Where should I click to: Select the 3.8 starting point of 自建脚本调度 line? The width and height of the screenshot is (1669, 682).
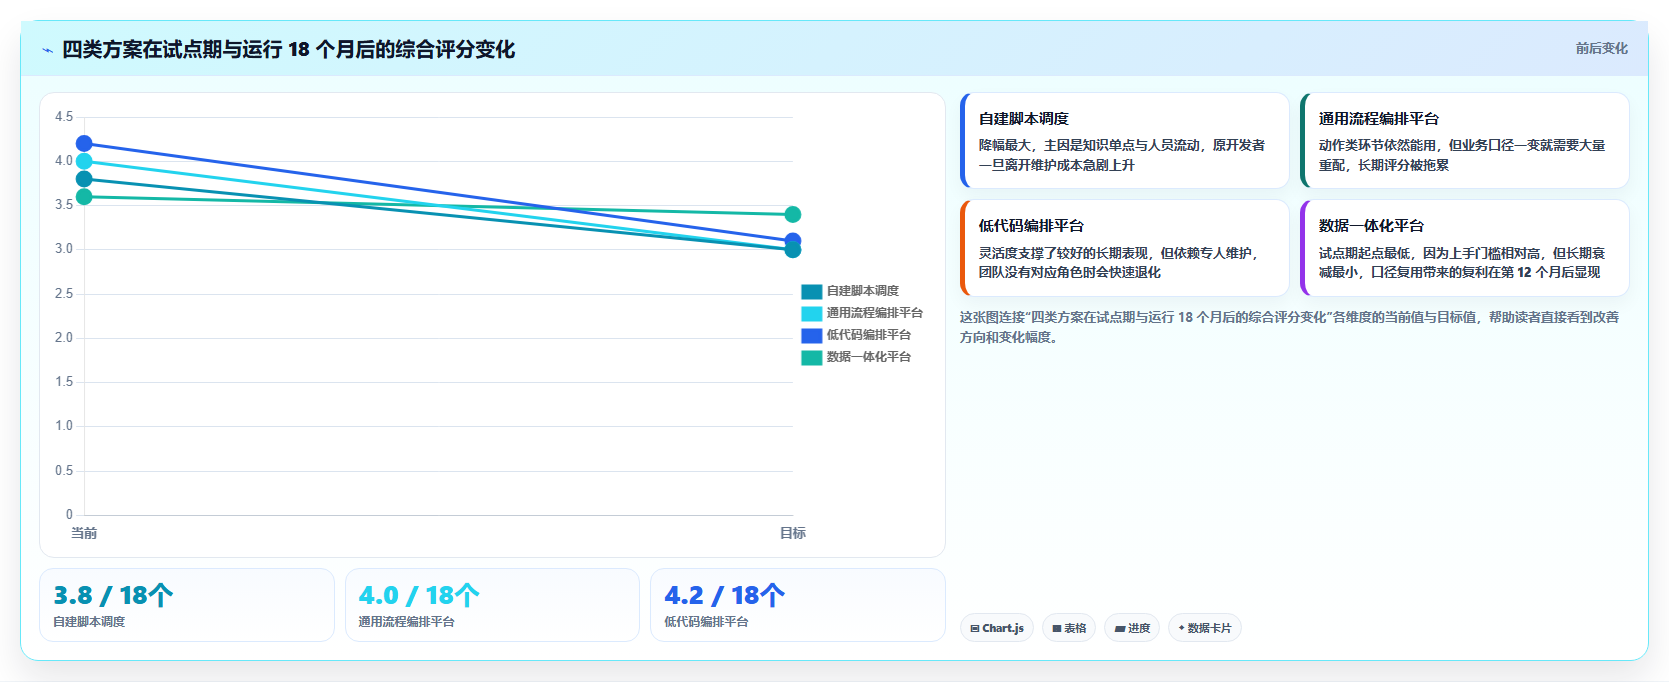(84, 179)
